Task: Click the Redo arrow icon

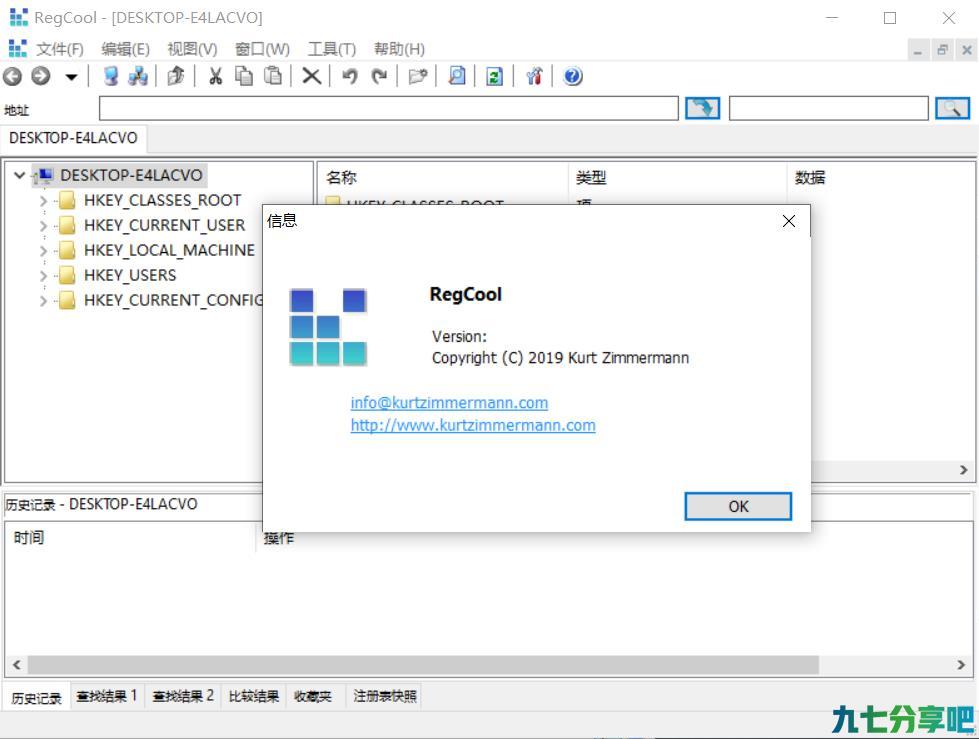Action: (379, 76)
